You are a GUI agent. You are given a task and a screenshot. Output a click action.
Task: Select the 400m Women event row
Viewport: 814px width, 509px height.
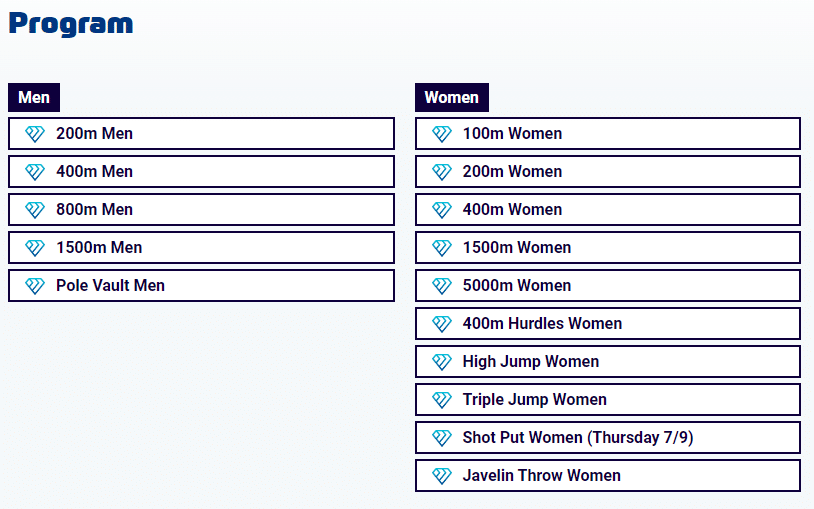608,209
